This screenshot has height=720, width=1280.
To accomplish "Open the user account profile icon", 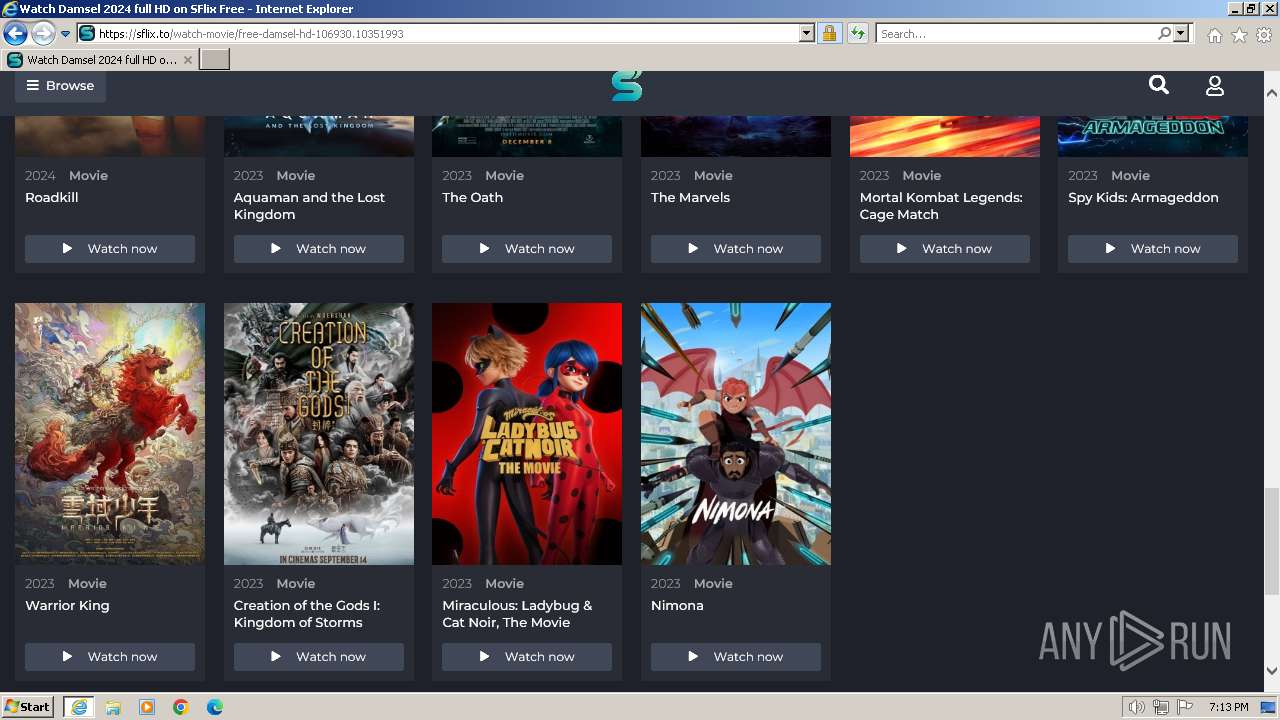I will click(x=1215, y=86).
